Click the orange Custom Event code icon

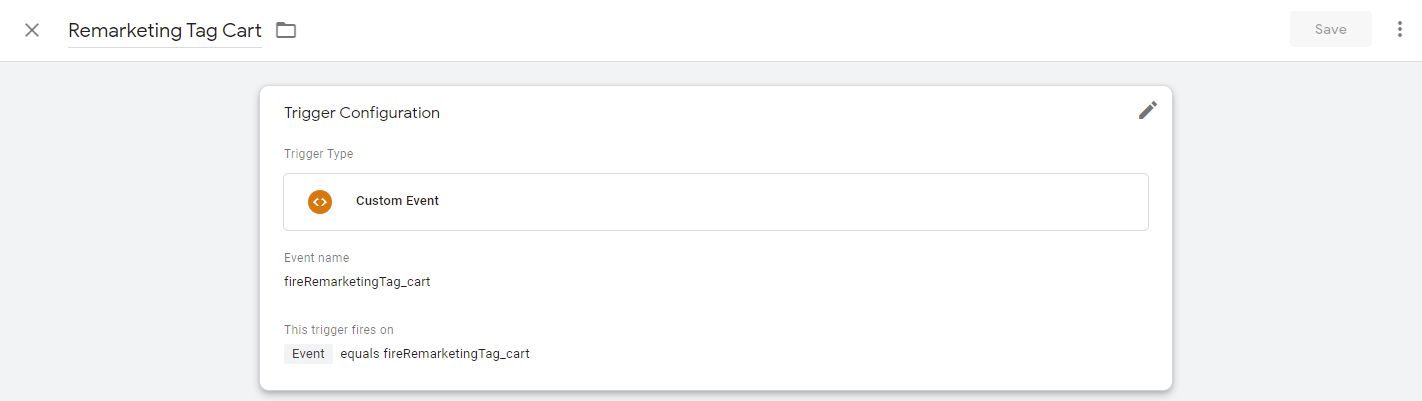click(319, 201)
